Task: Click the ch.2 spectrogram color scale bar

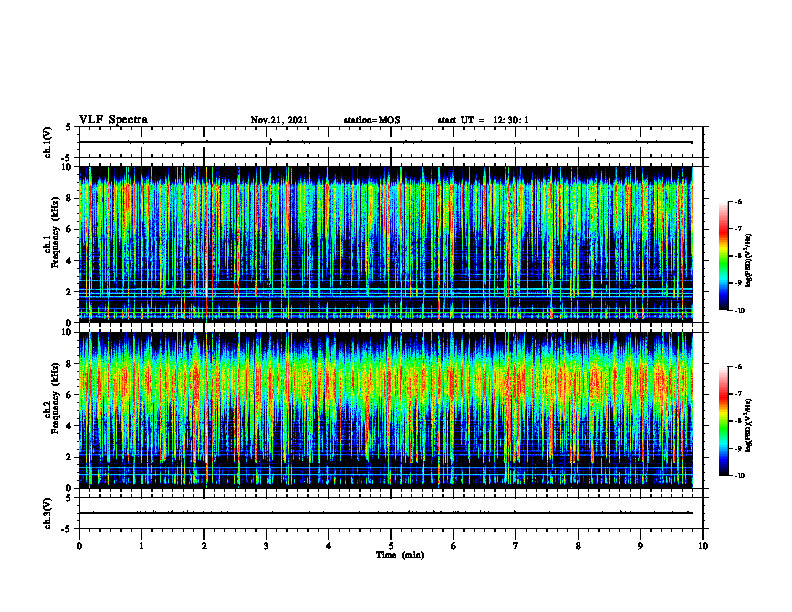Action: 723,421
